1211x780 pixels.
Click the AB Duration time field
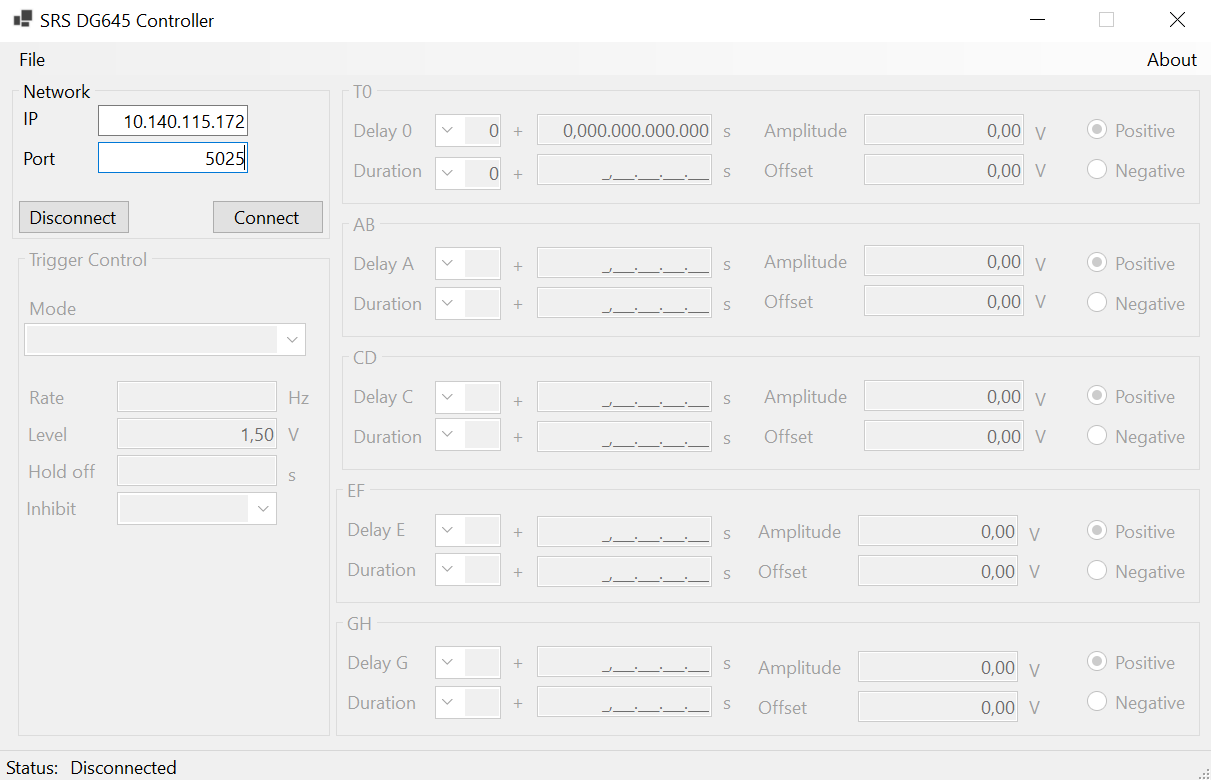coord(624,303)
